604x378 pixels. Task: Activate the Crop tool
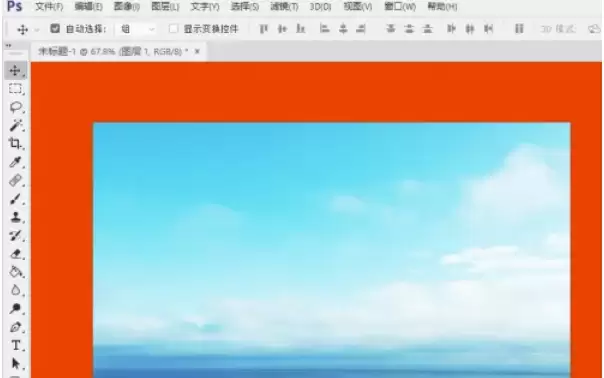15,143
